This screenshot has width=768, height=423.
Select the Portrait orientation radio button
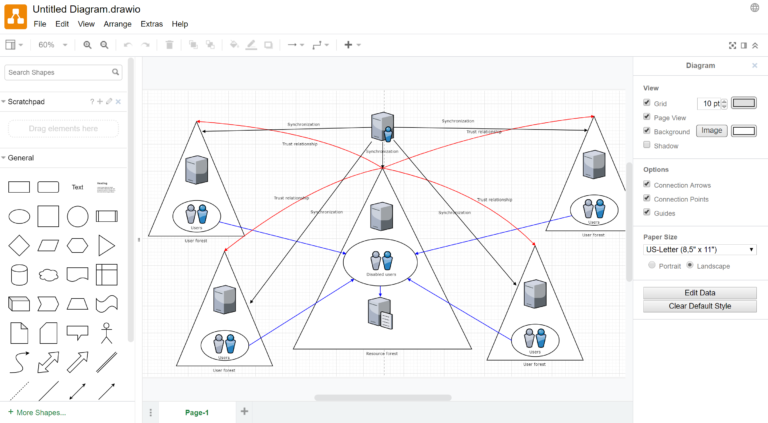(654, 265)
